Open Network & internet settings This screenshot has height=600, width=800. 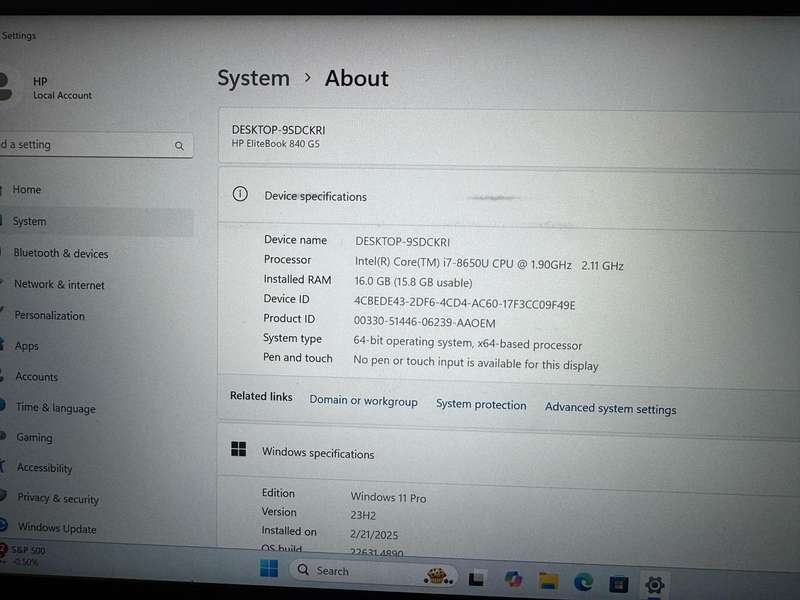coord(59,285)
